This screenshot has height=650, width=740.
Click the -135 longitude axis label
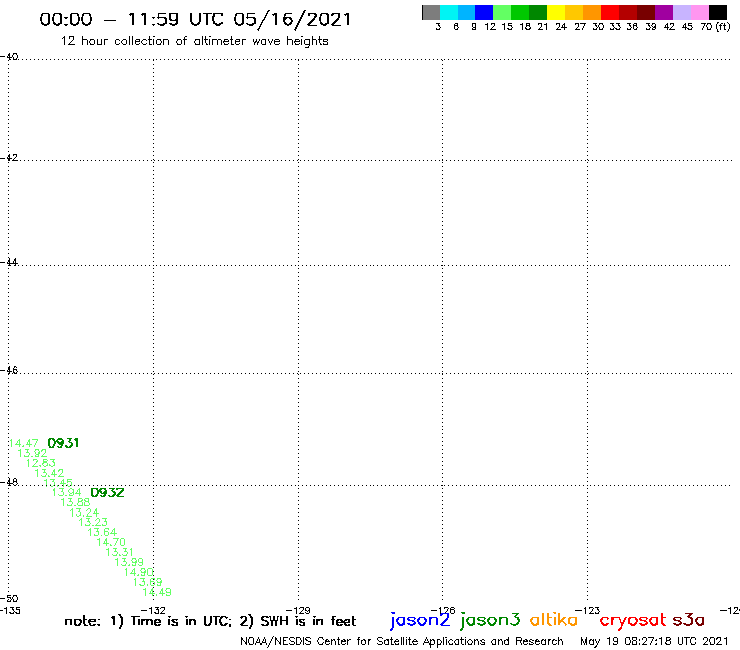tap(10, 610)
